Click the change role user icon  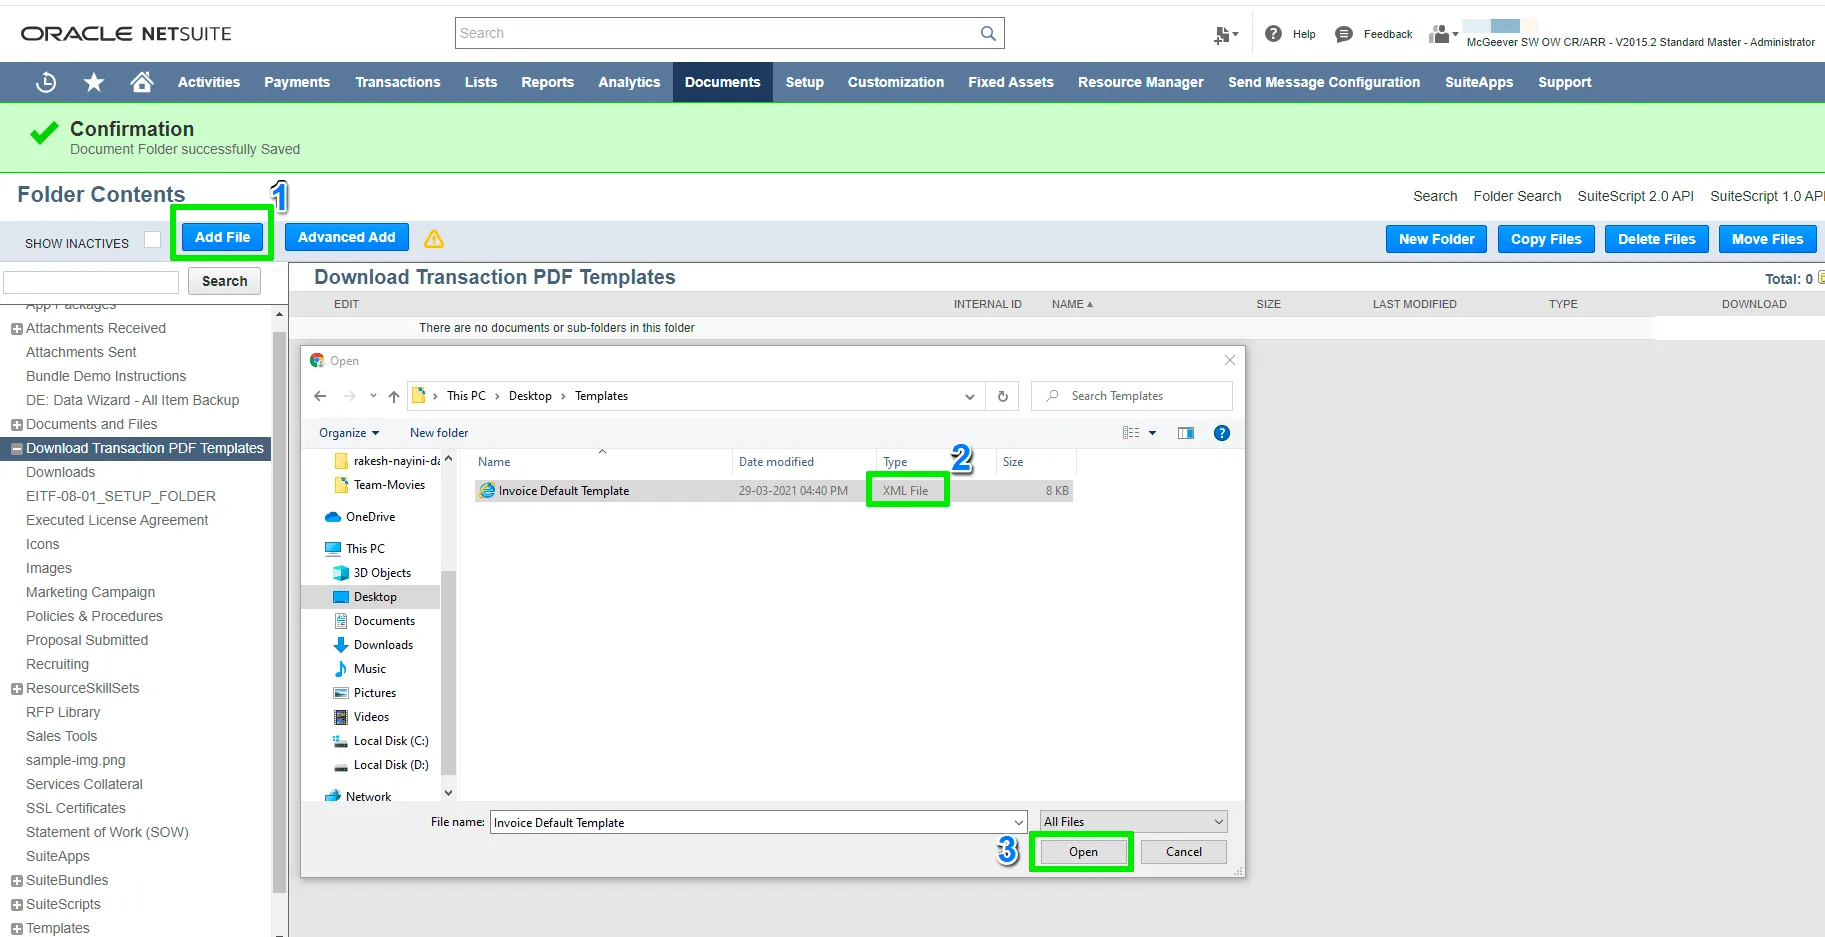1442,34
